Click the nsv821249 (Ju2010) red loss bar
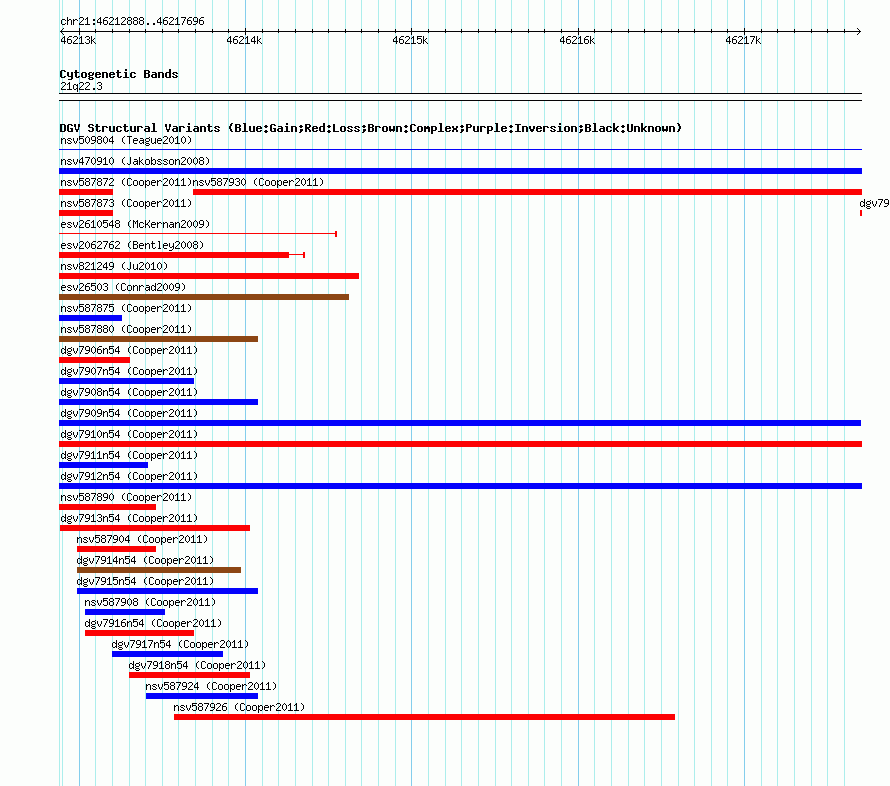Screen dimensions: 890x786 coord(209,276)
